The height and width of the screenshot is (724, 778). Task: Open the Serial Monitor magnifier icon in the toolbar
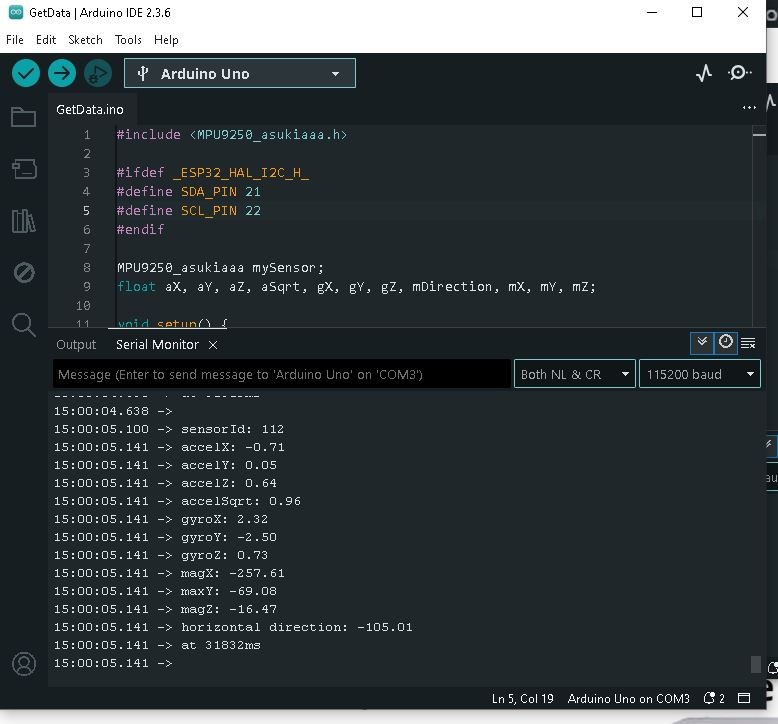click(x=739, y=73)
